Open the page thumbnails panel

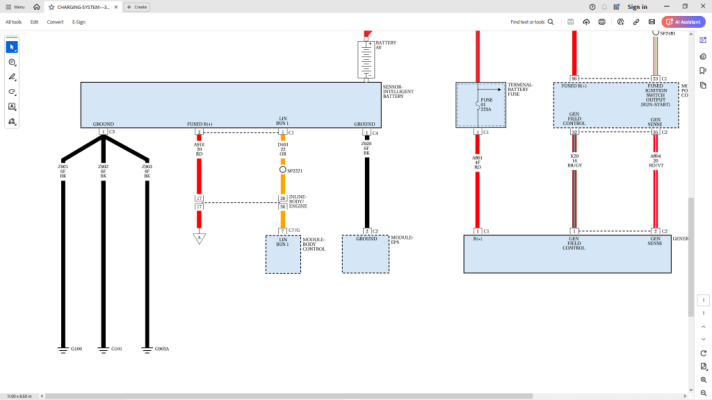coord(703,85)
